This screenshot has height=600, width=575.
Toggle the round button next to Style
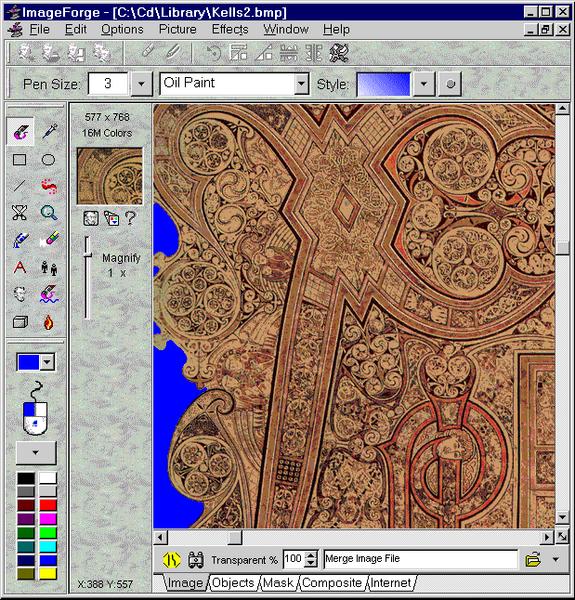pos(450,84)
